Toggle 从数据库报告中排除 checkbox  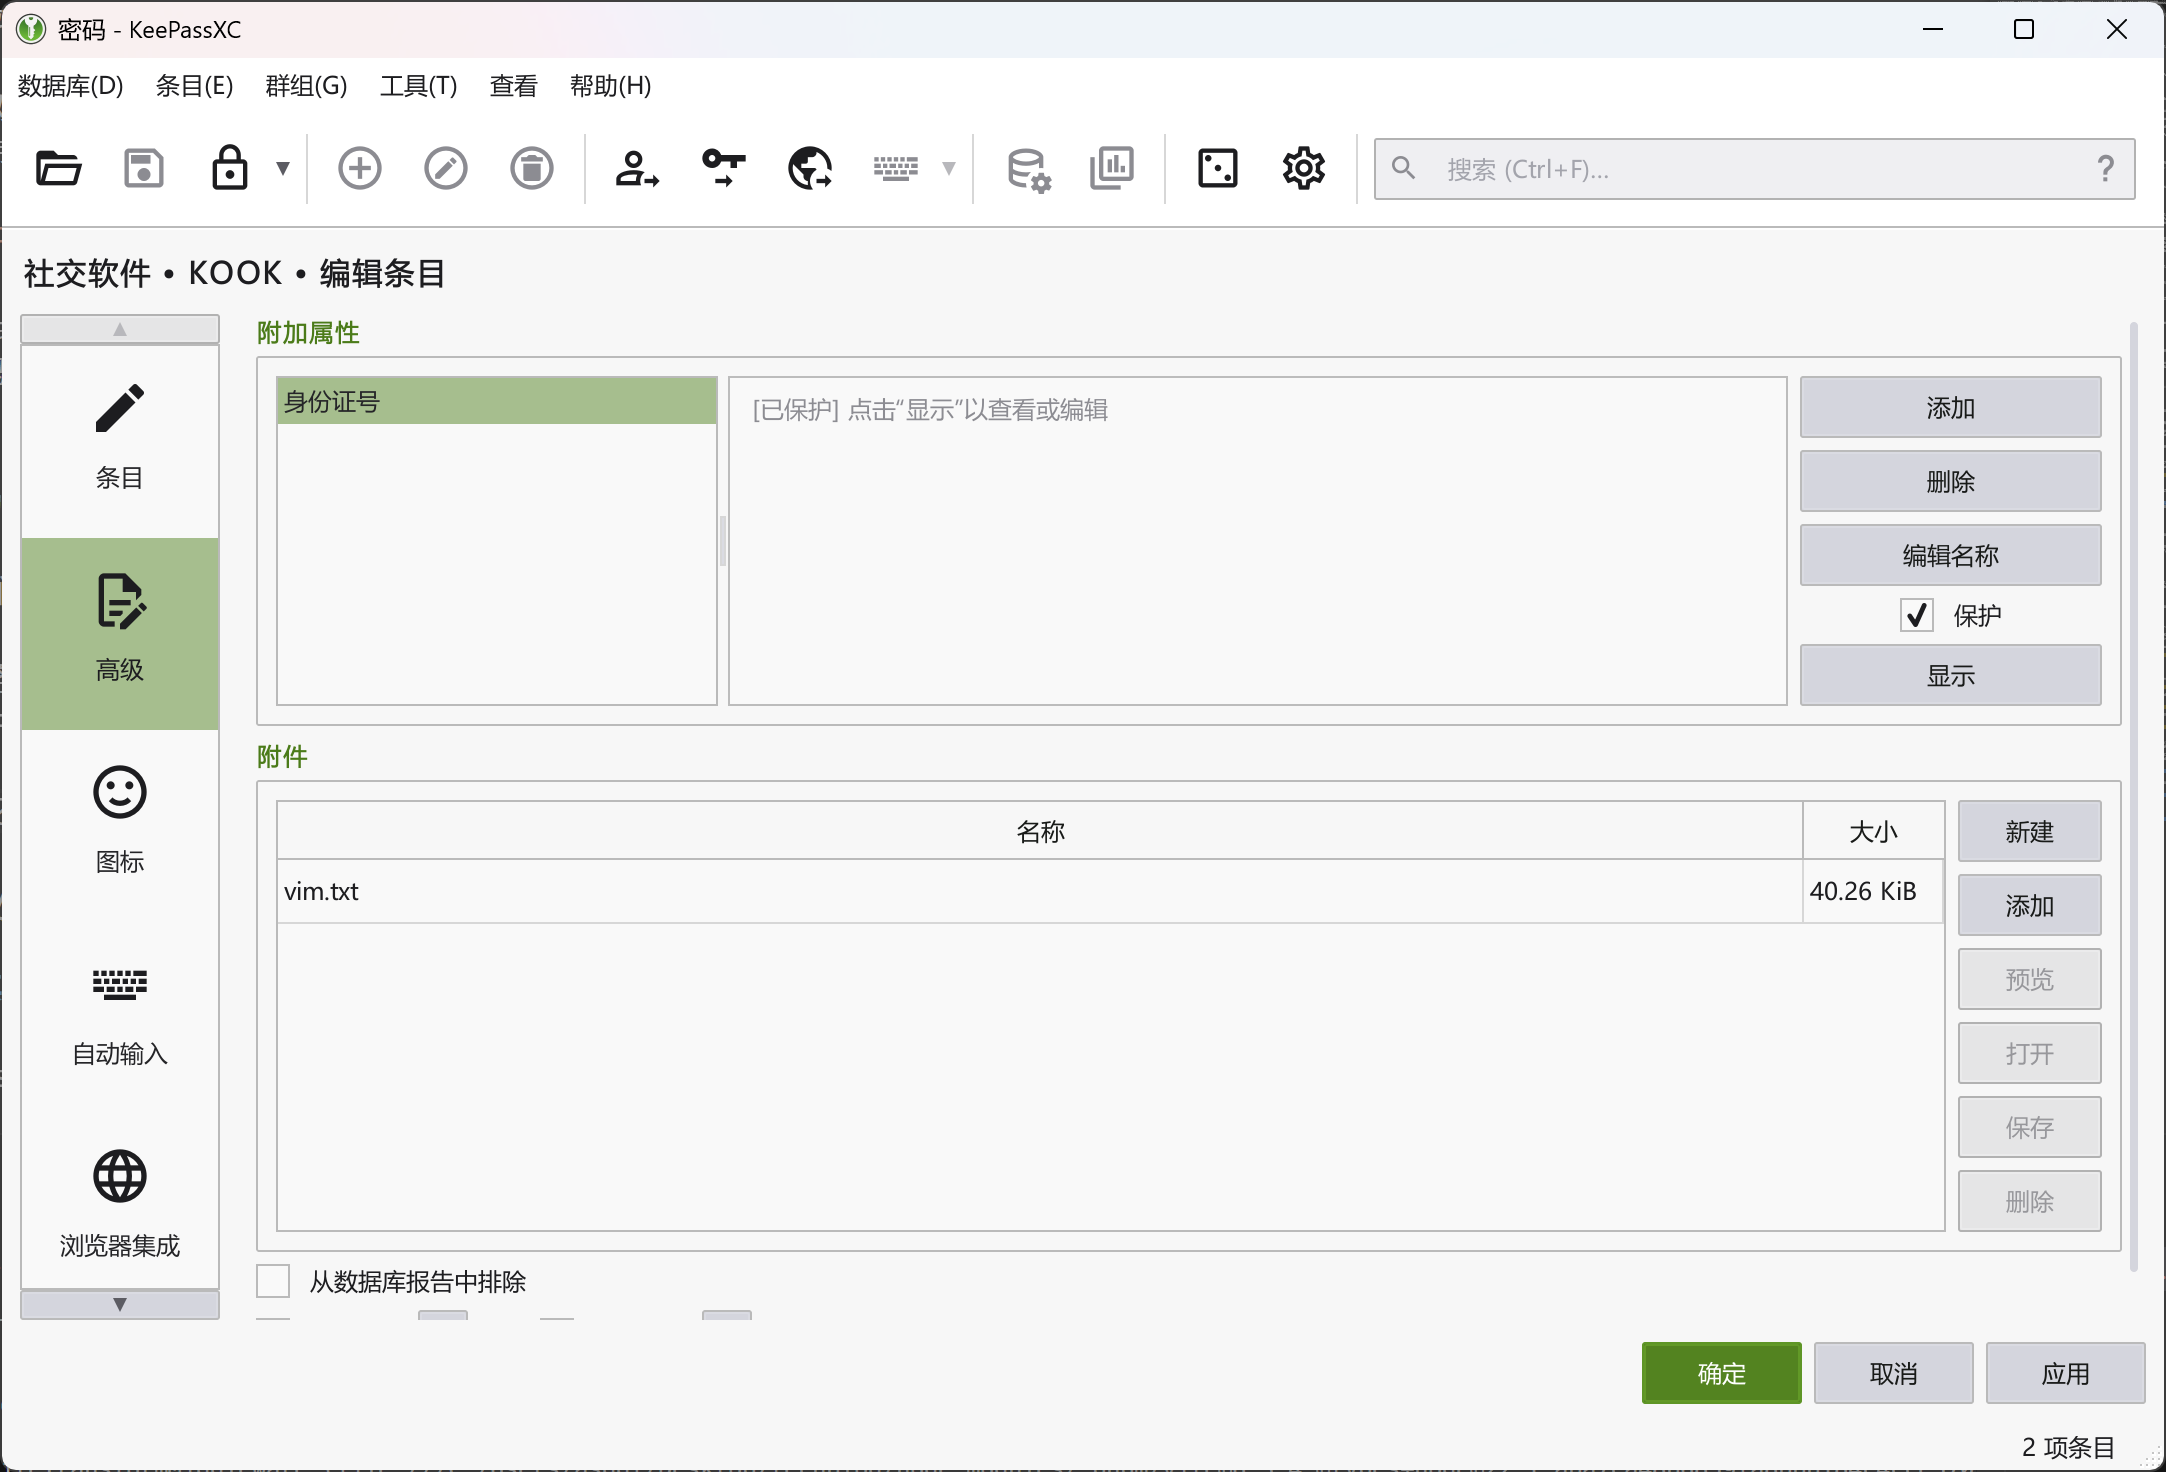pos(273,1281)
